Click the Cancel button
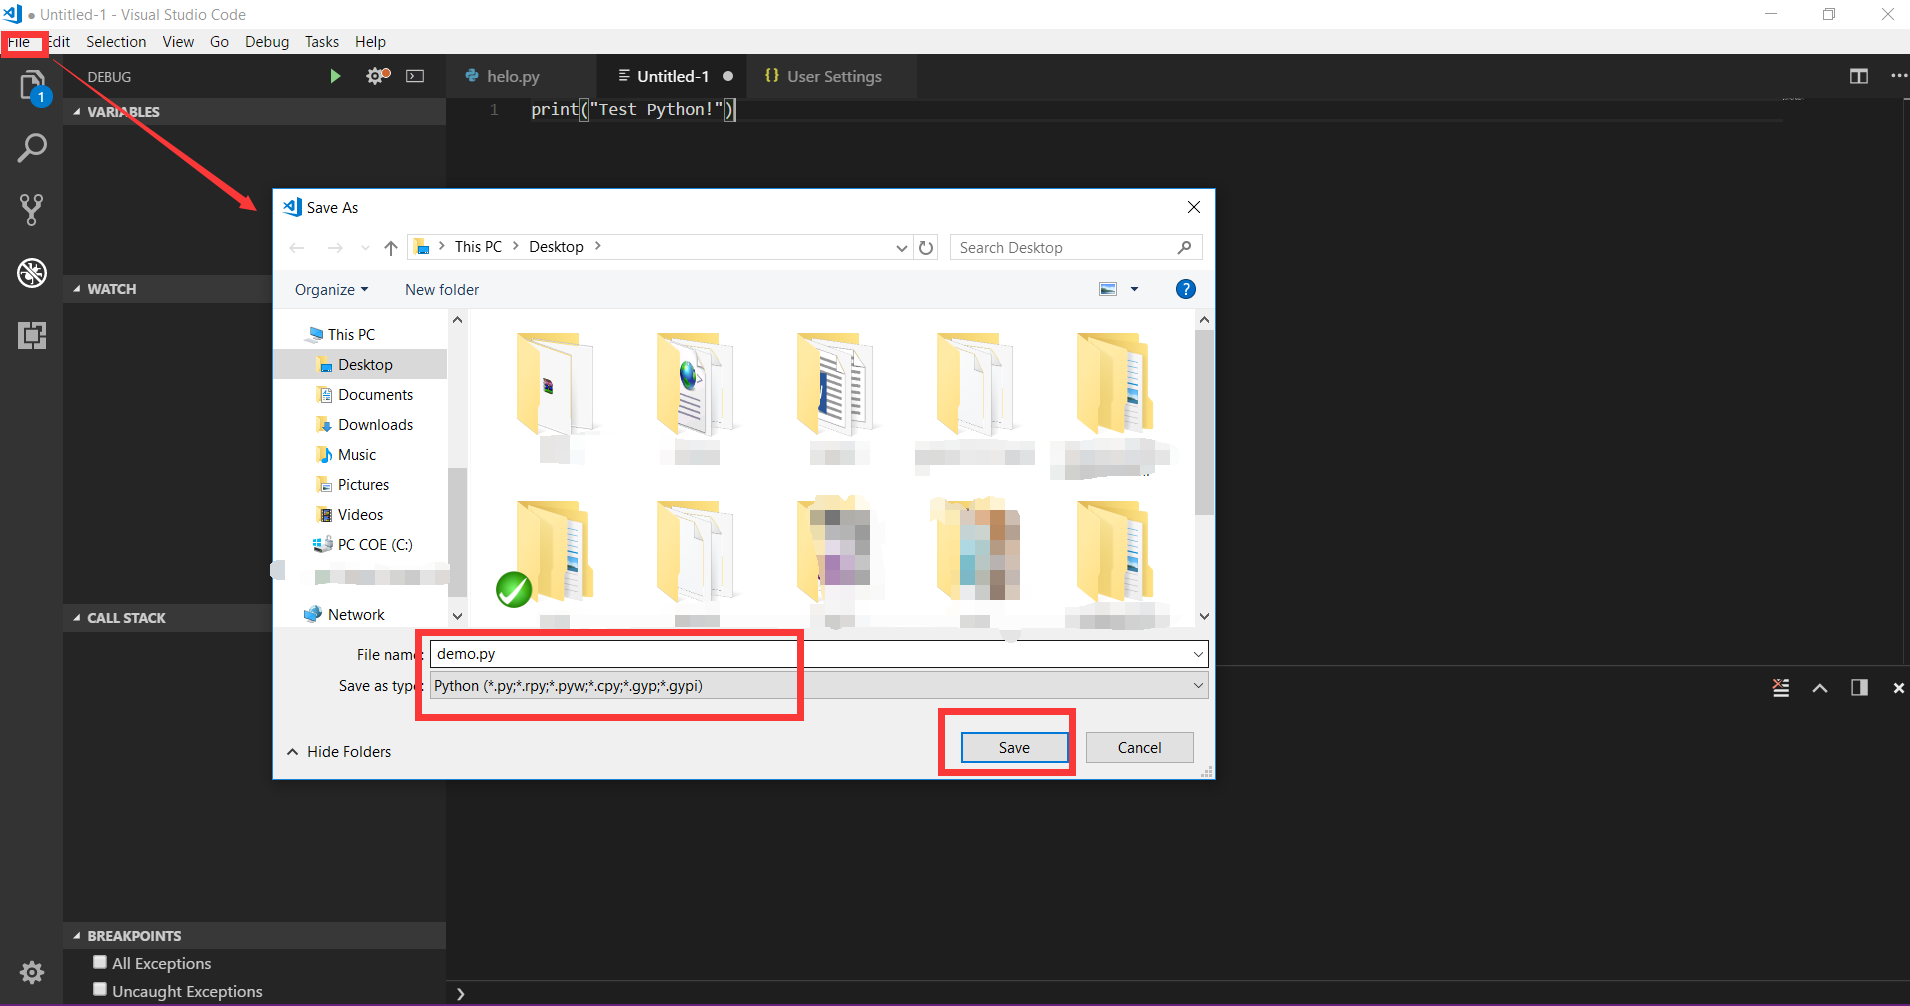The height and width of the screenshot is (1006, 1910). click(x=1139, y=747)
